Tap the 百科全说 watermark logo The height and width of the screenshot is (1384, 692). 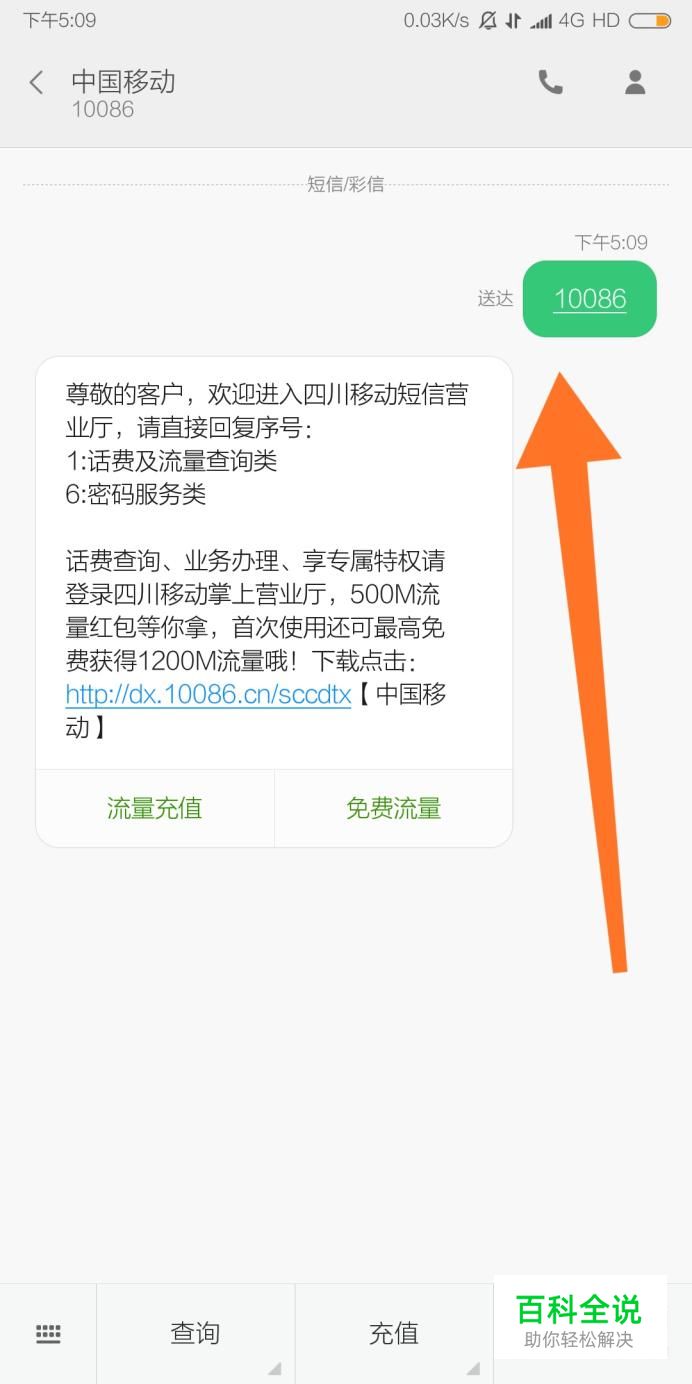click(579, 1318)
